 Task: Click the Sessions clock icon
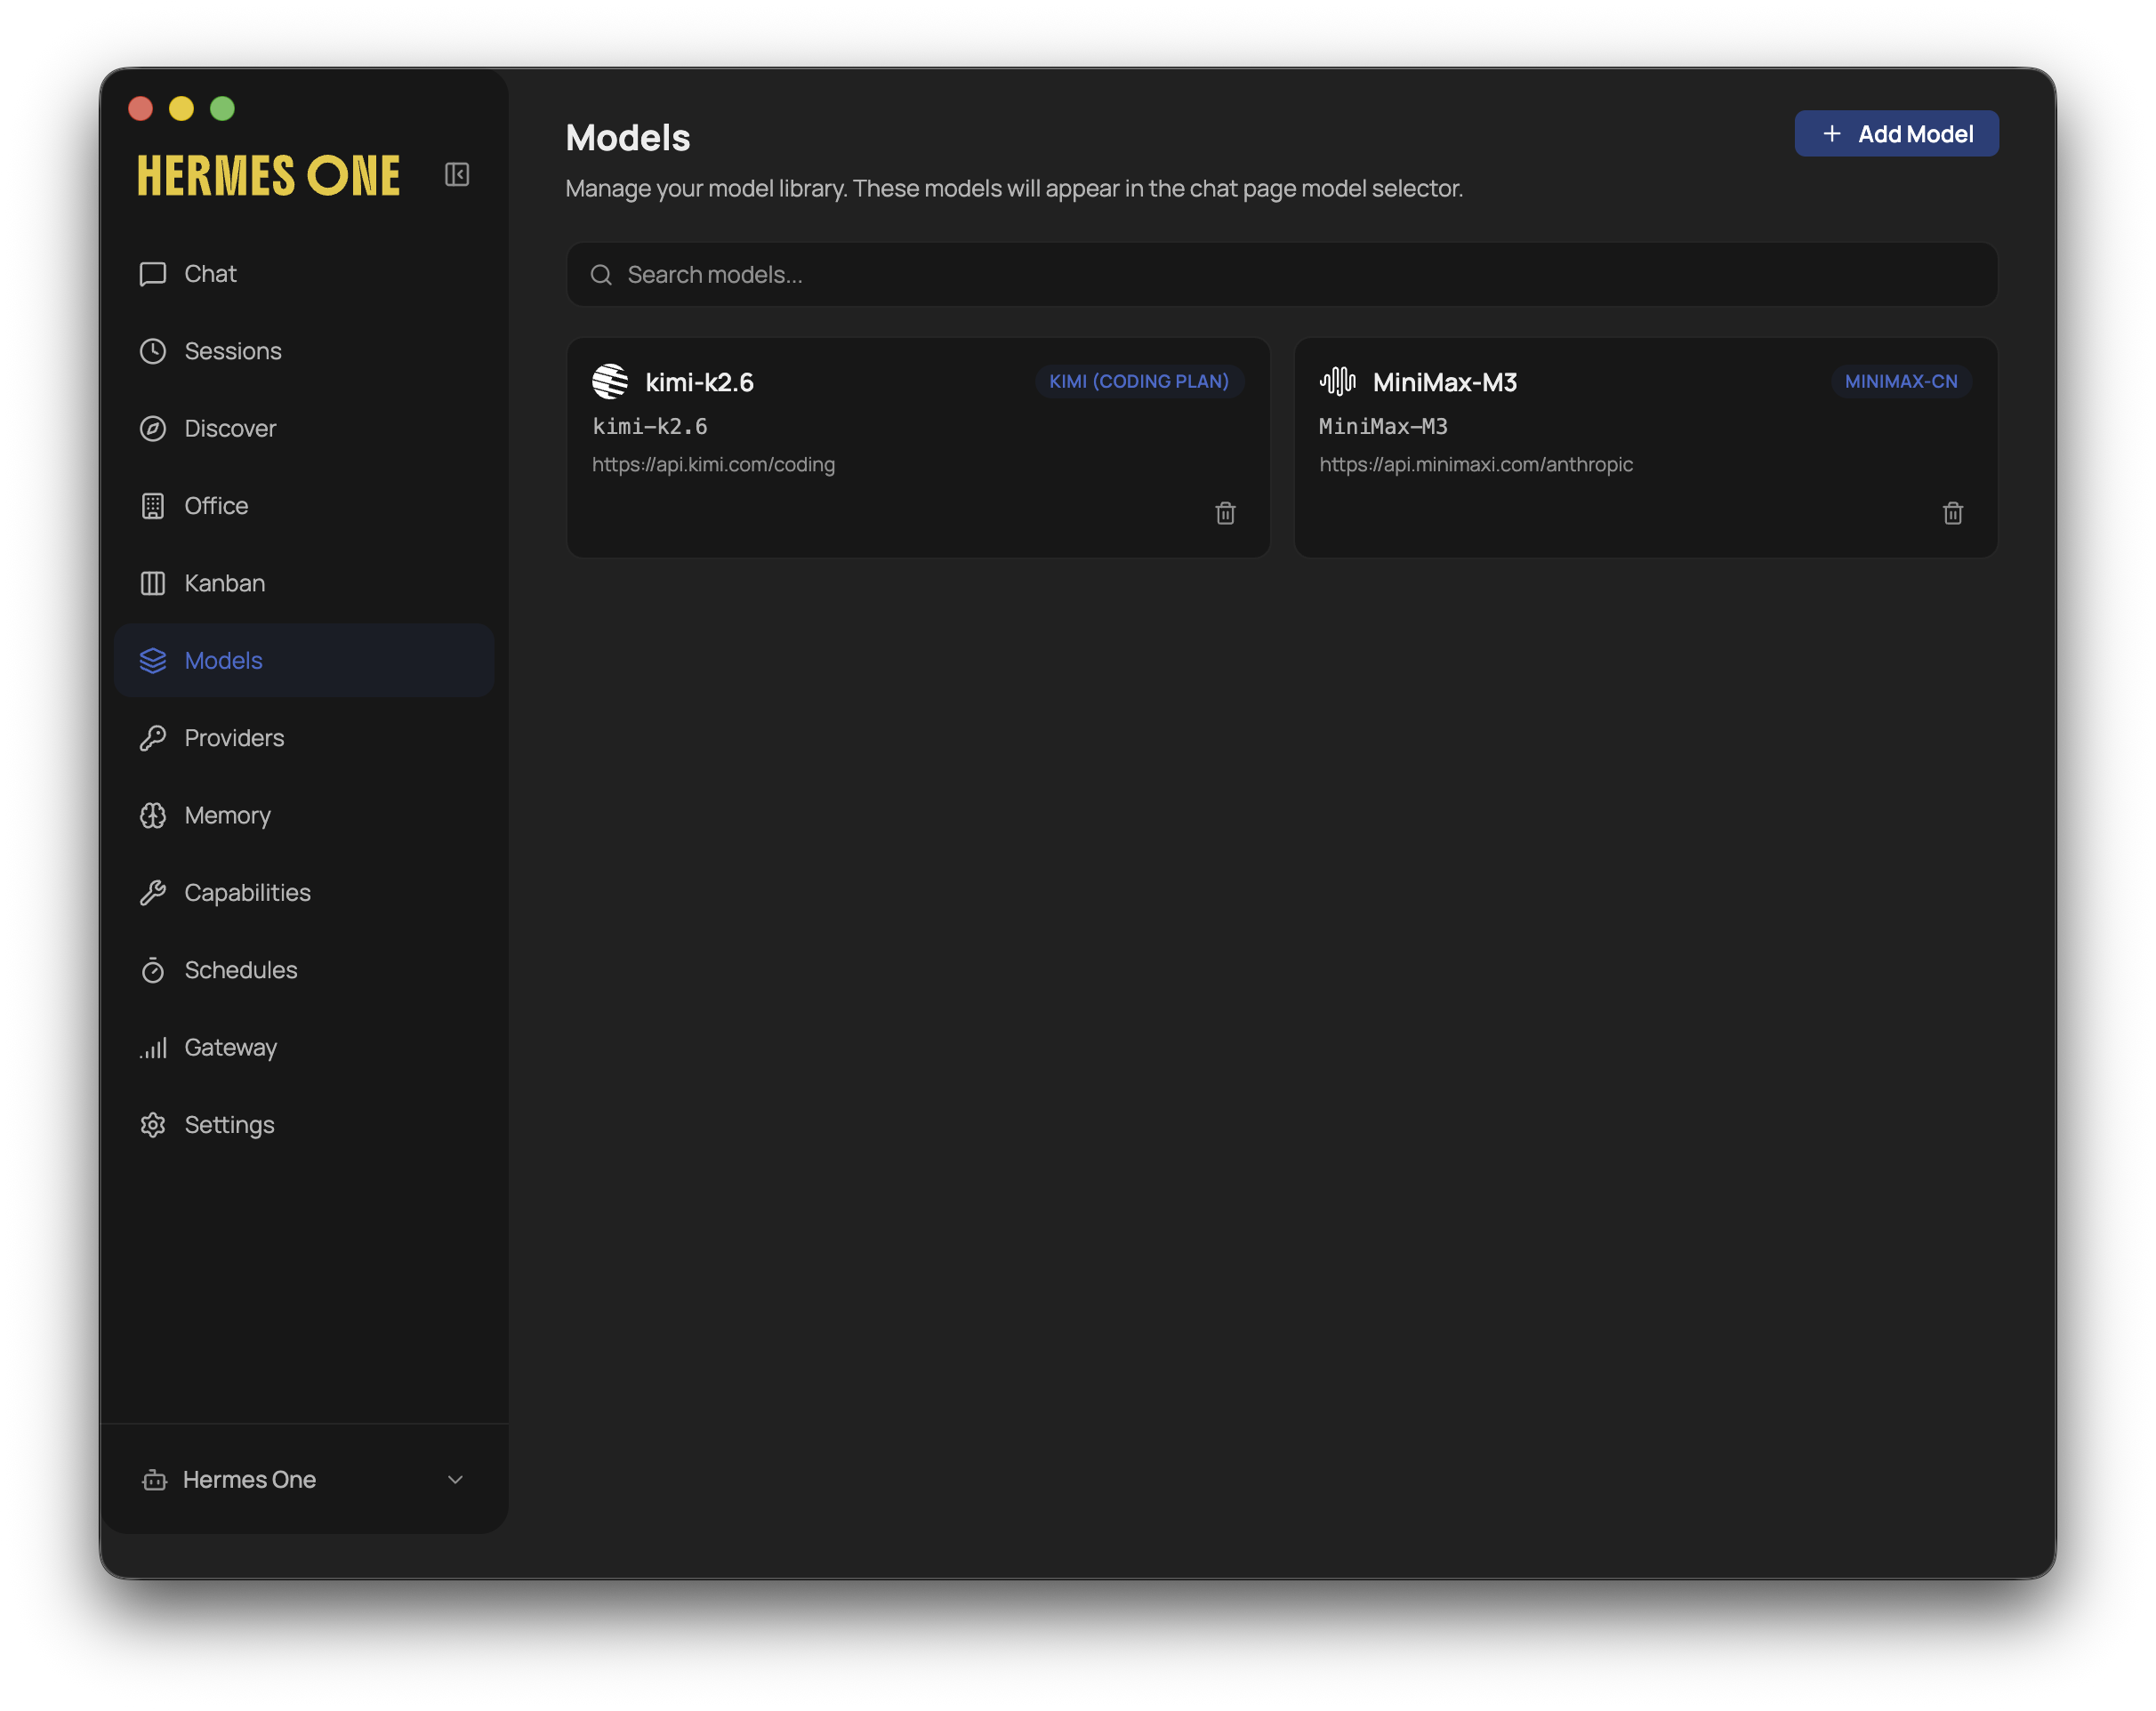point(153,351)
